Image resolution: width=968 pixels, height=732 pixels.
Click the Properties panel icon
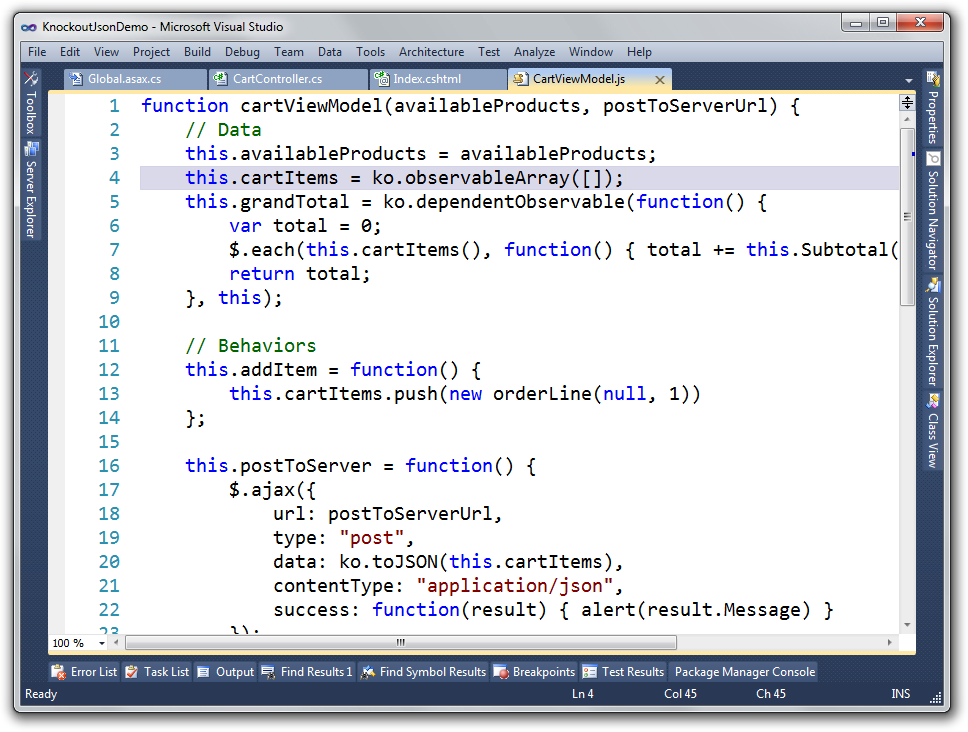(932, 79)
